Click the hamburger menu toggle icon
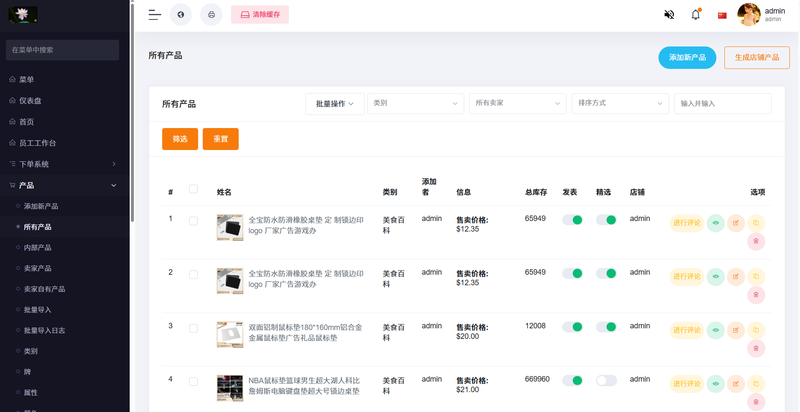The height and width of the screenshot is (412, 800). tap(154, 15)
